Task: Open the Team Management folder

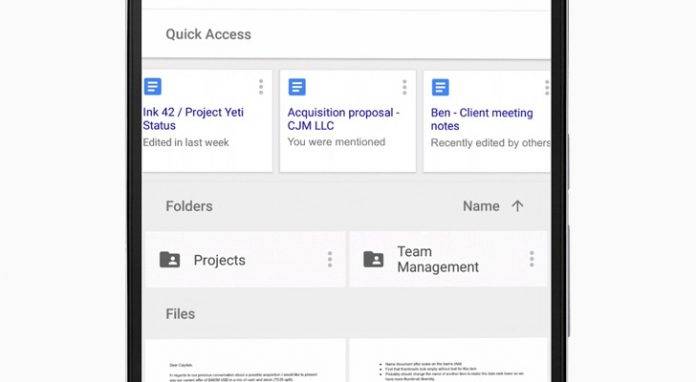Action: 449,259
